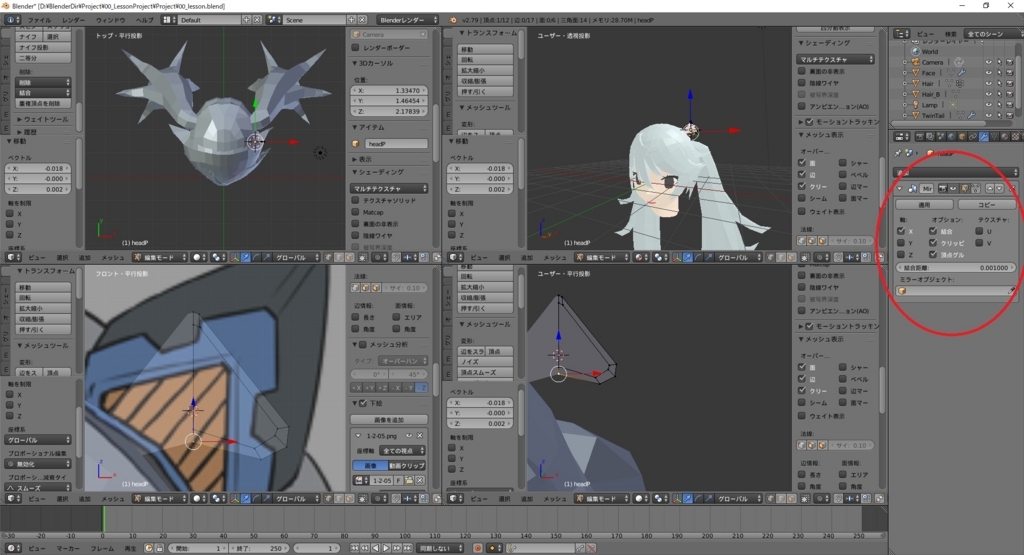Open the Texture tab checker icon in Properties
This screenshot has height=555, width=1024.
click(x=1015, y=137)
